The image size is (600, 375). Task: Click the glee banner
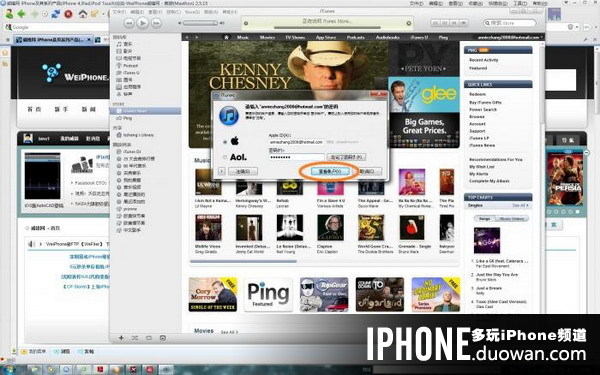(424, 94)
